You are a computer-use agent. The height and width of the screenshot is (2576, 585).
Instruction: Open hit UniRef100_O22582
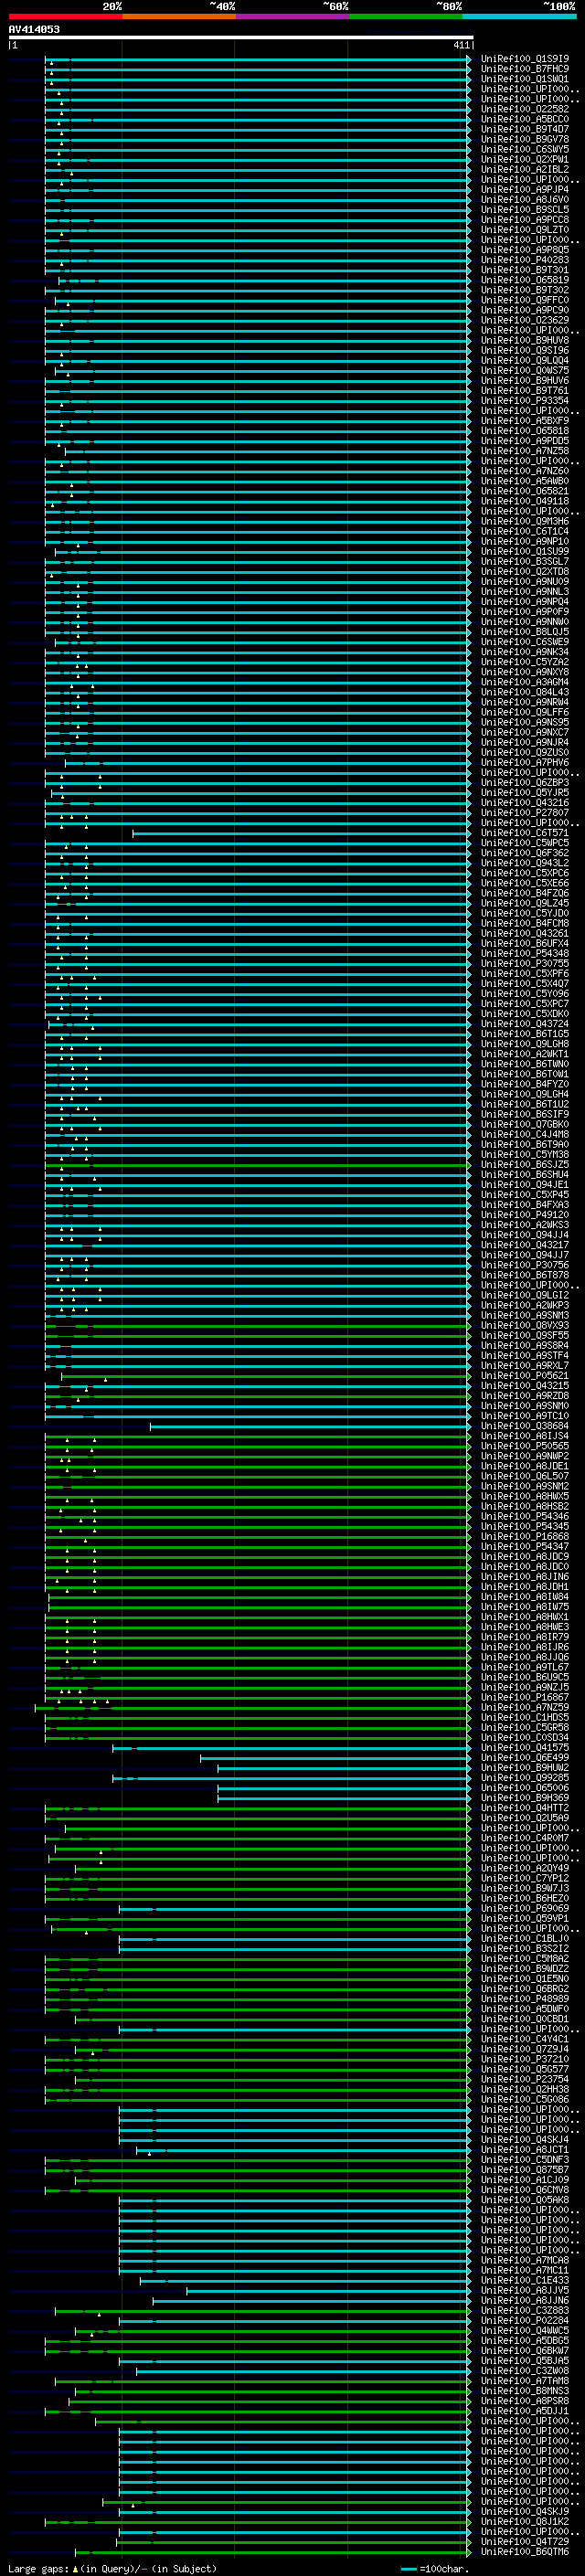tap(525, 109)
